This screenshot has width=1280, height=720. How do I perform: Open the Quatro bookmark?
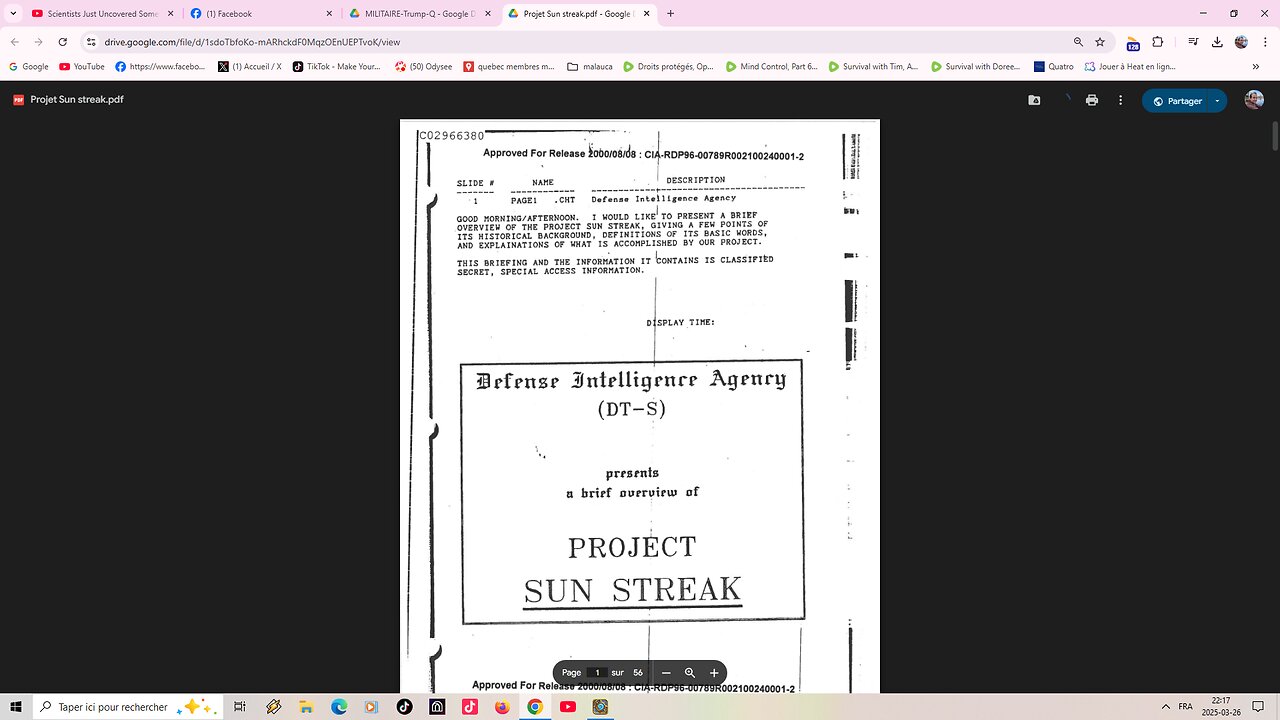click(x=1054, y=67)
